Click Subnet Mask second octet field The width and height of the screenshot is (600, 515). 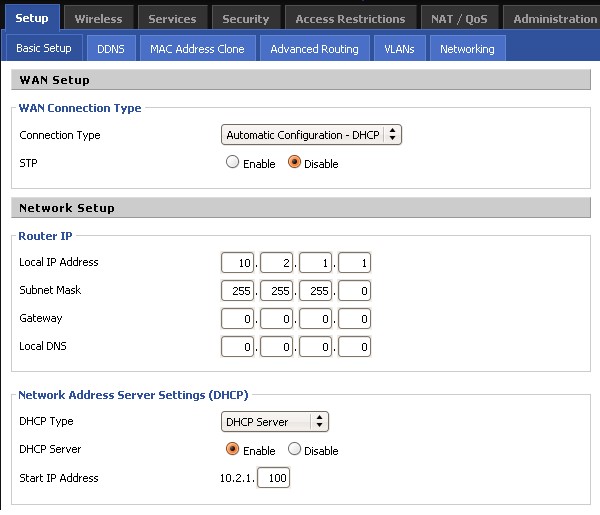(276, 290)
